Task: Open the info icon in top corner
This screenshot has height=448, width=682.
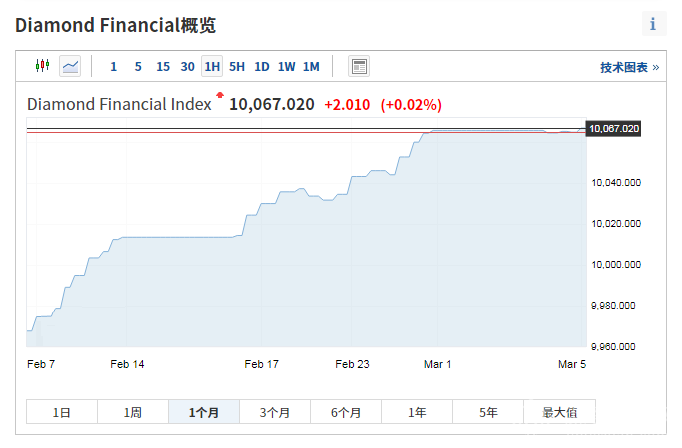Action: [653, 24]
